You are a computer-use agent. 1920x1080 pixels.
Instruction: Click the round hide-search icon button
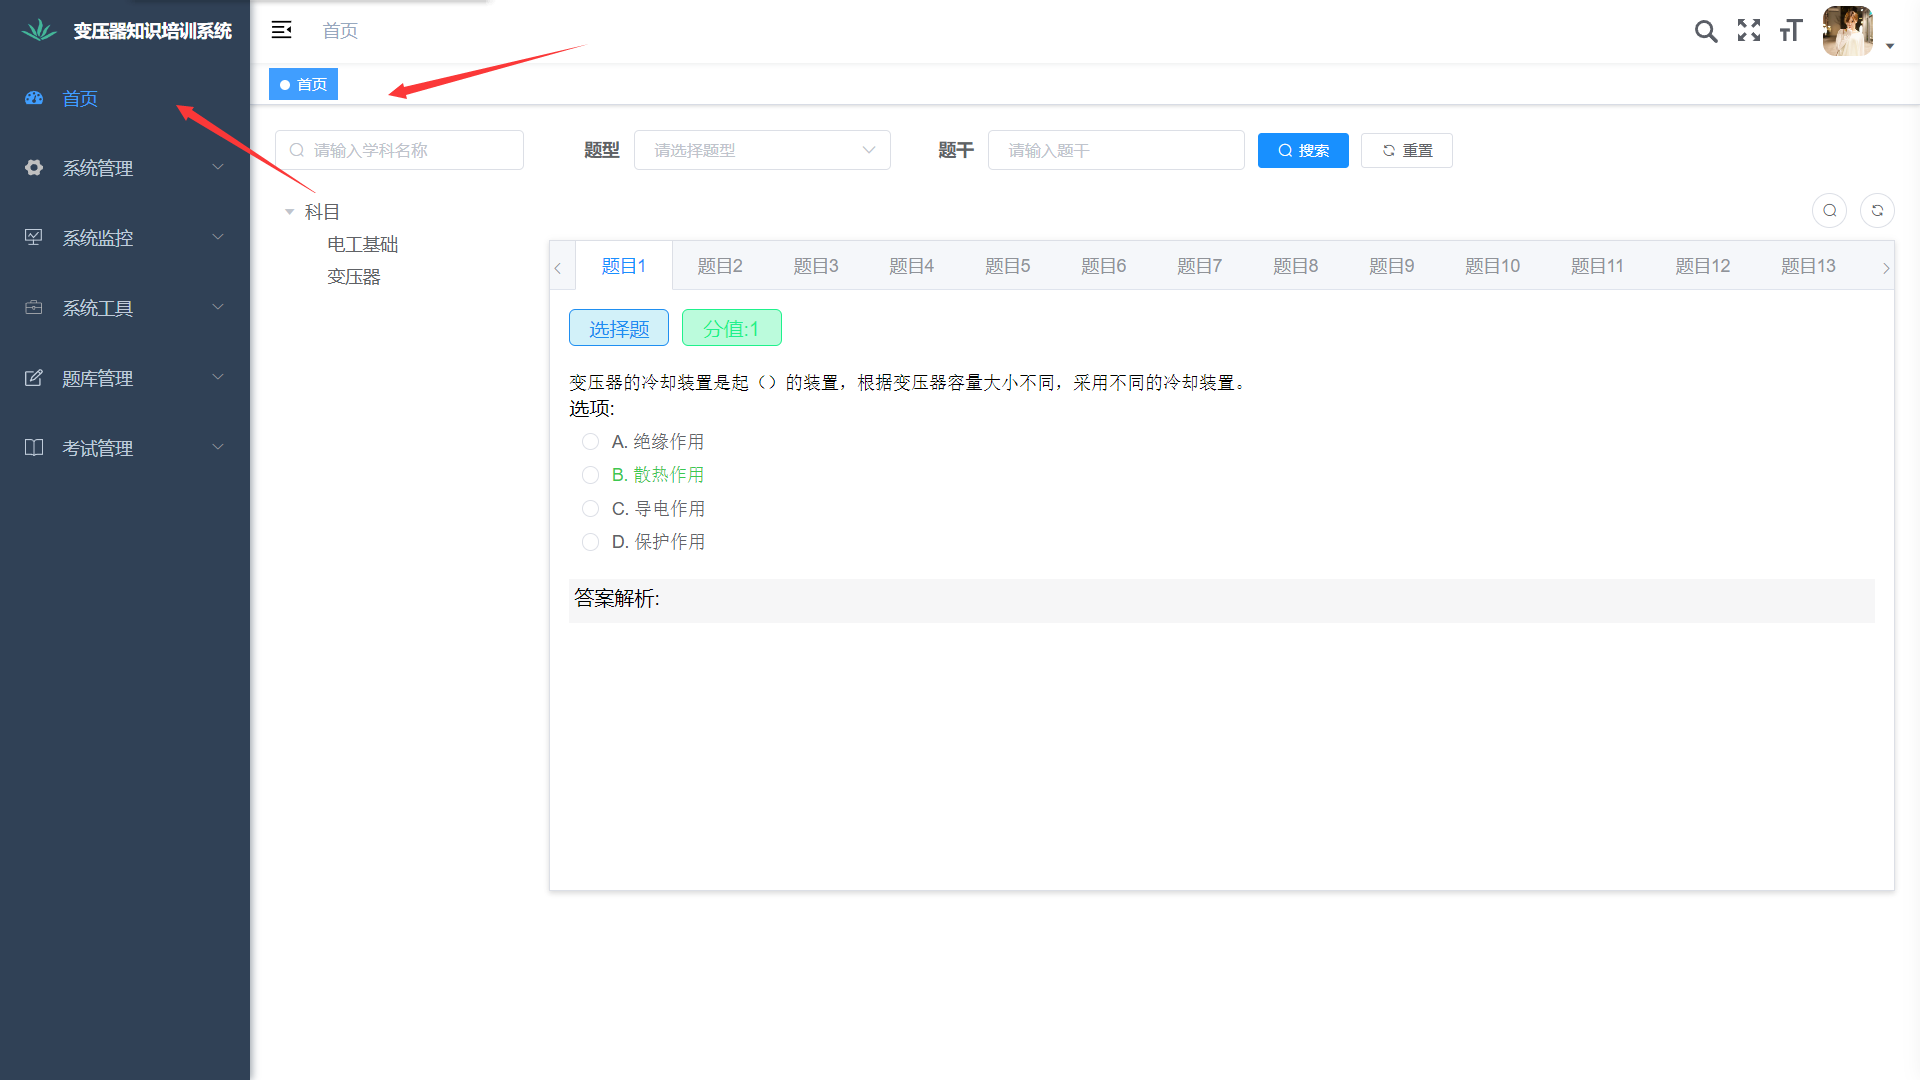coord(1829,210)
